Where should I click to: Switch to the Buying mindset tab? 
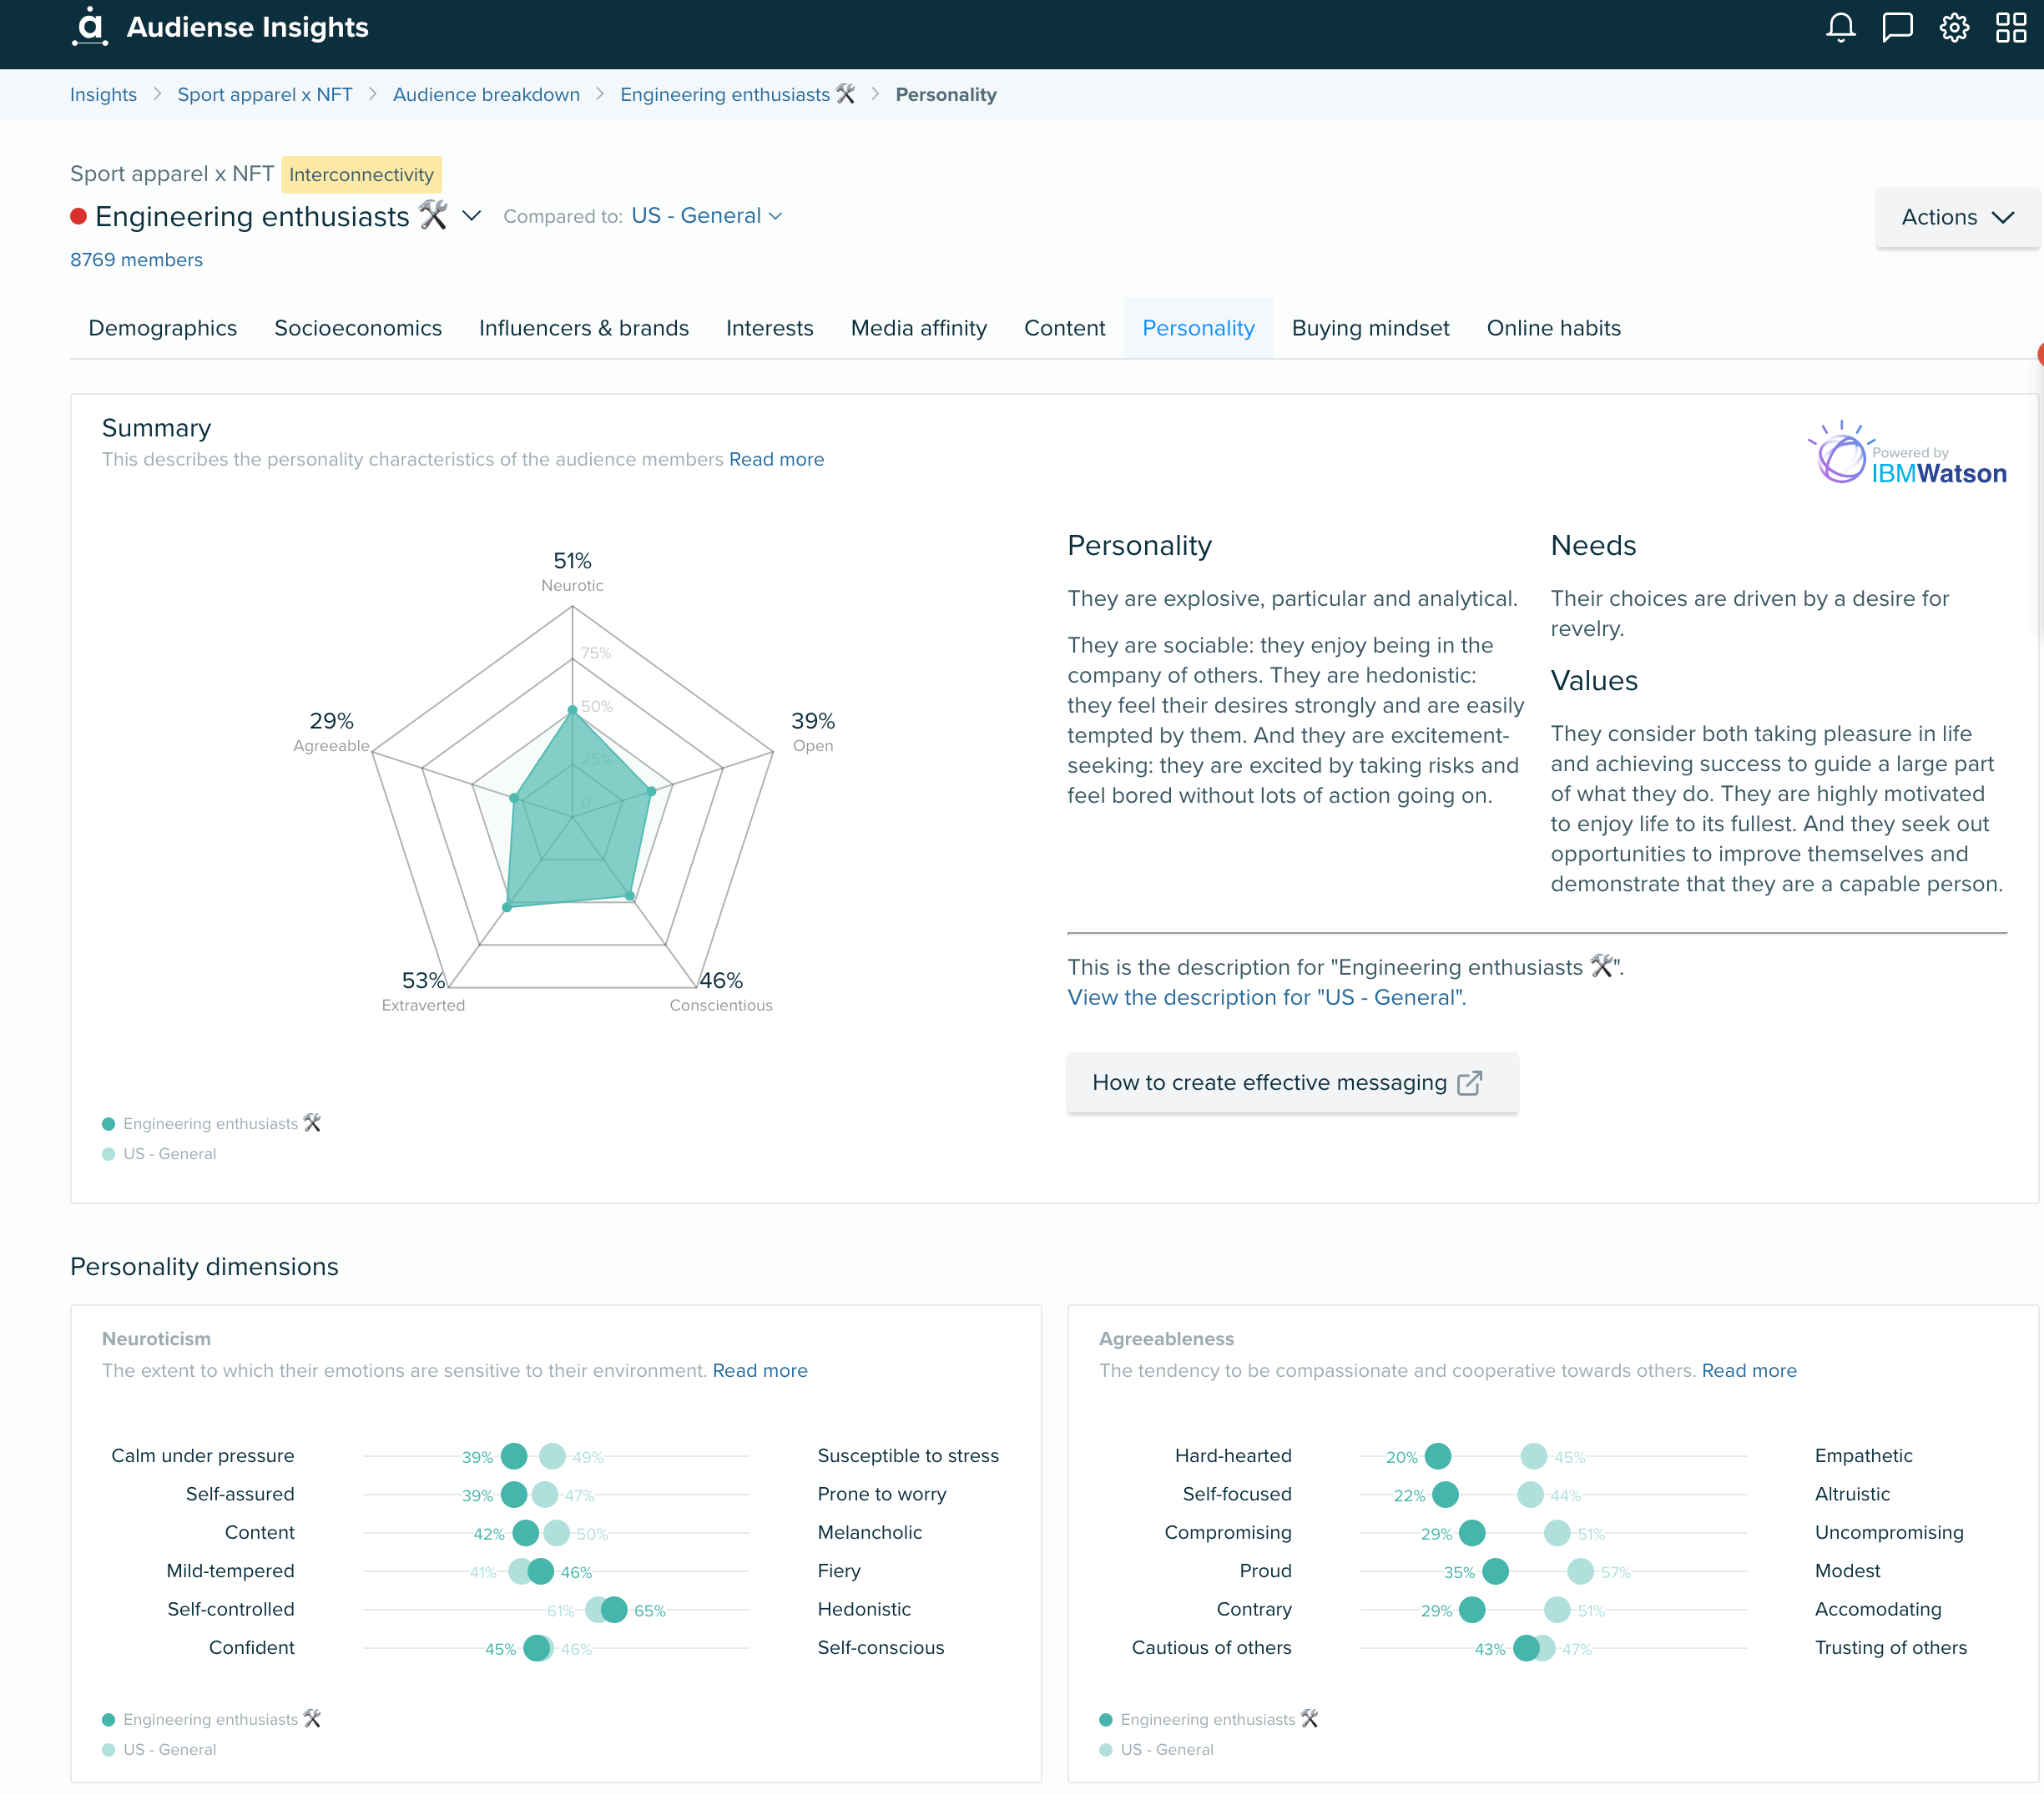[1370, 328]
